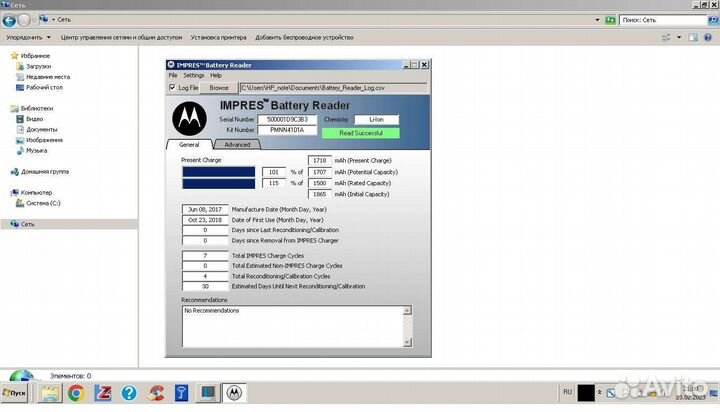The image size is (720, 412).
Task: Open the Загрузки folder in sidebar
Action: (38, 66)
